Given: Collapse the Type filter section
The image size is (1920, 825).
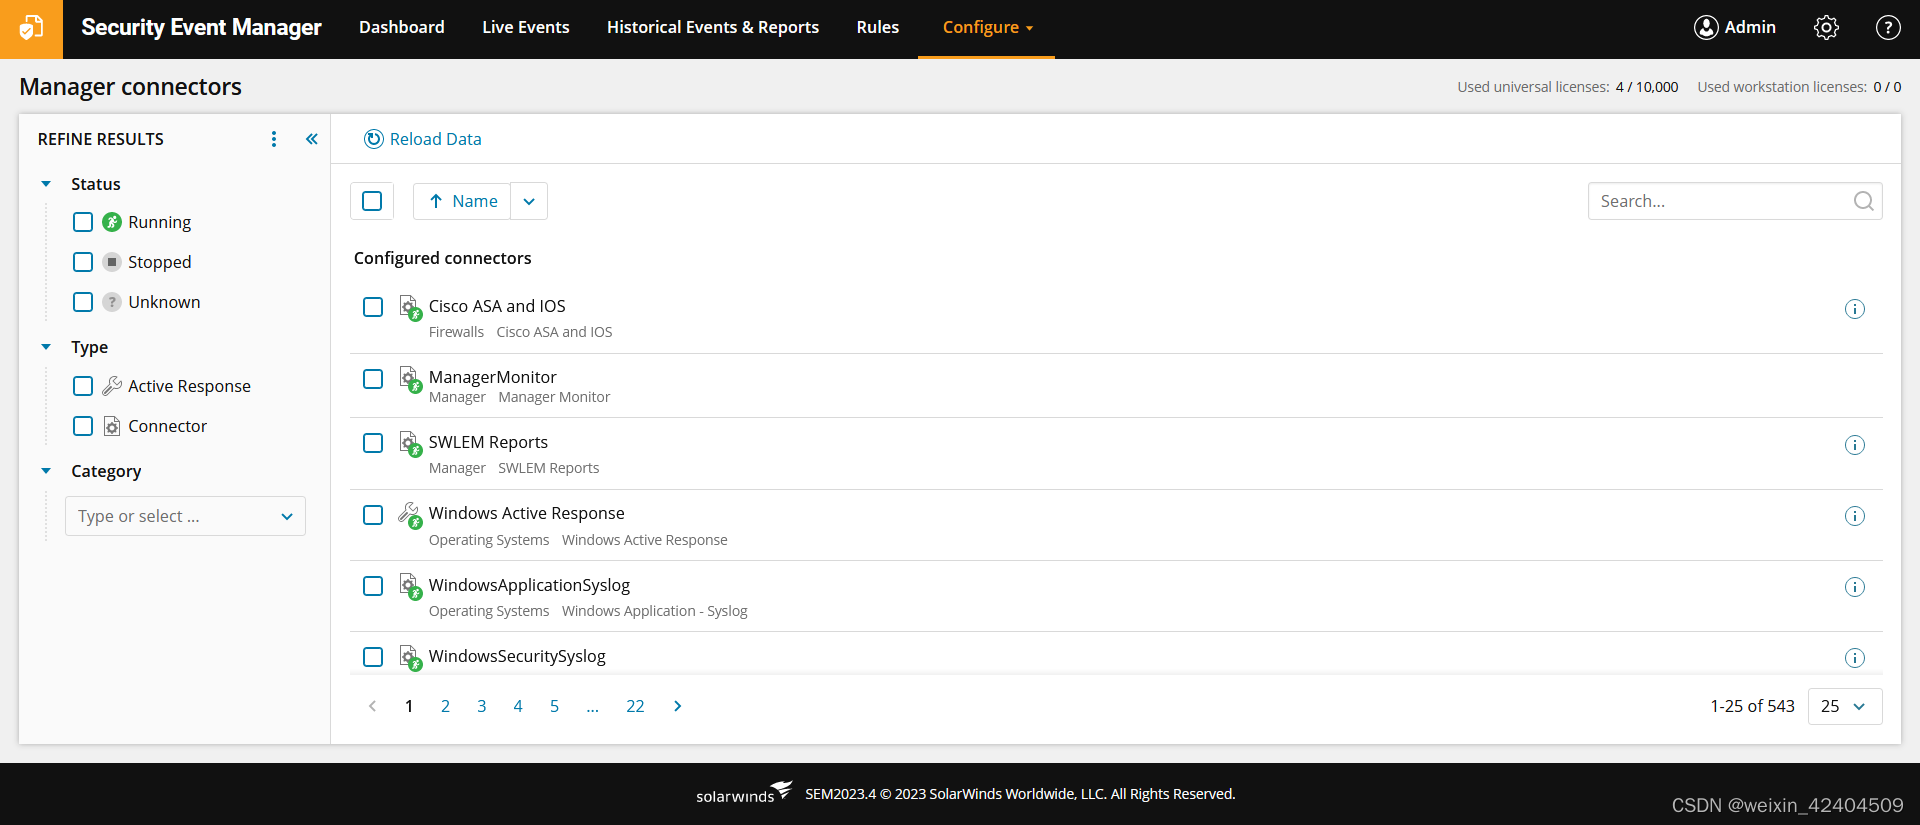Looking at the screenshot, I should pos(46,347).
